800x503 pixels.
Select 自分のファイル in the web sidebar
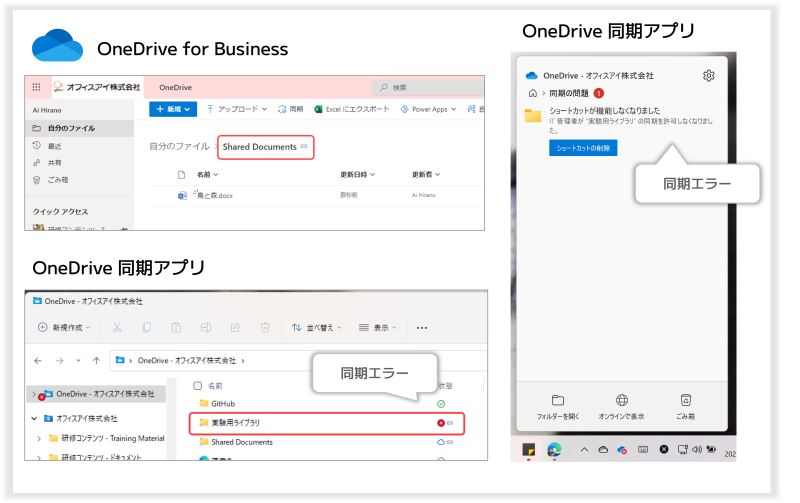[80, 128]
